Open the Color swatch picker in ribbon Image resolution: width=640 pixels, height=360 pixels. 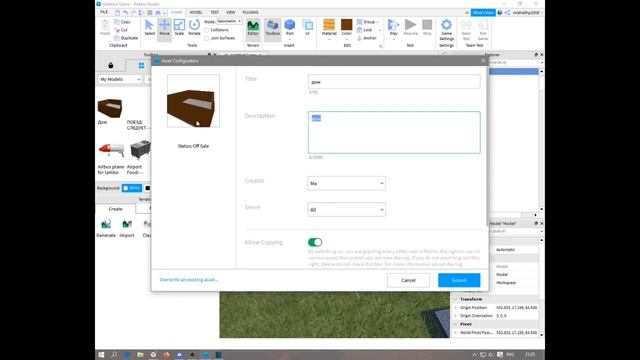coord(347,28)
